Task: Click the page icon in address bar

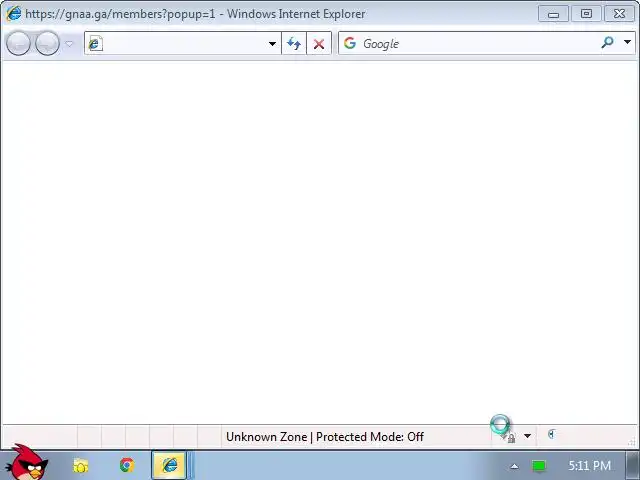Action: 95,43
